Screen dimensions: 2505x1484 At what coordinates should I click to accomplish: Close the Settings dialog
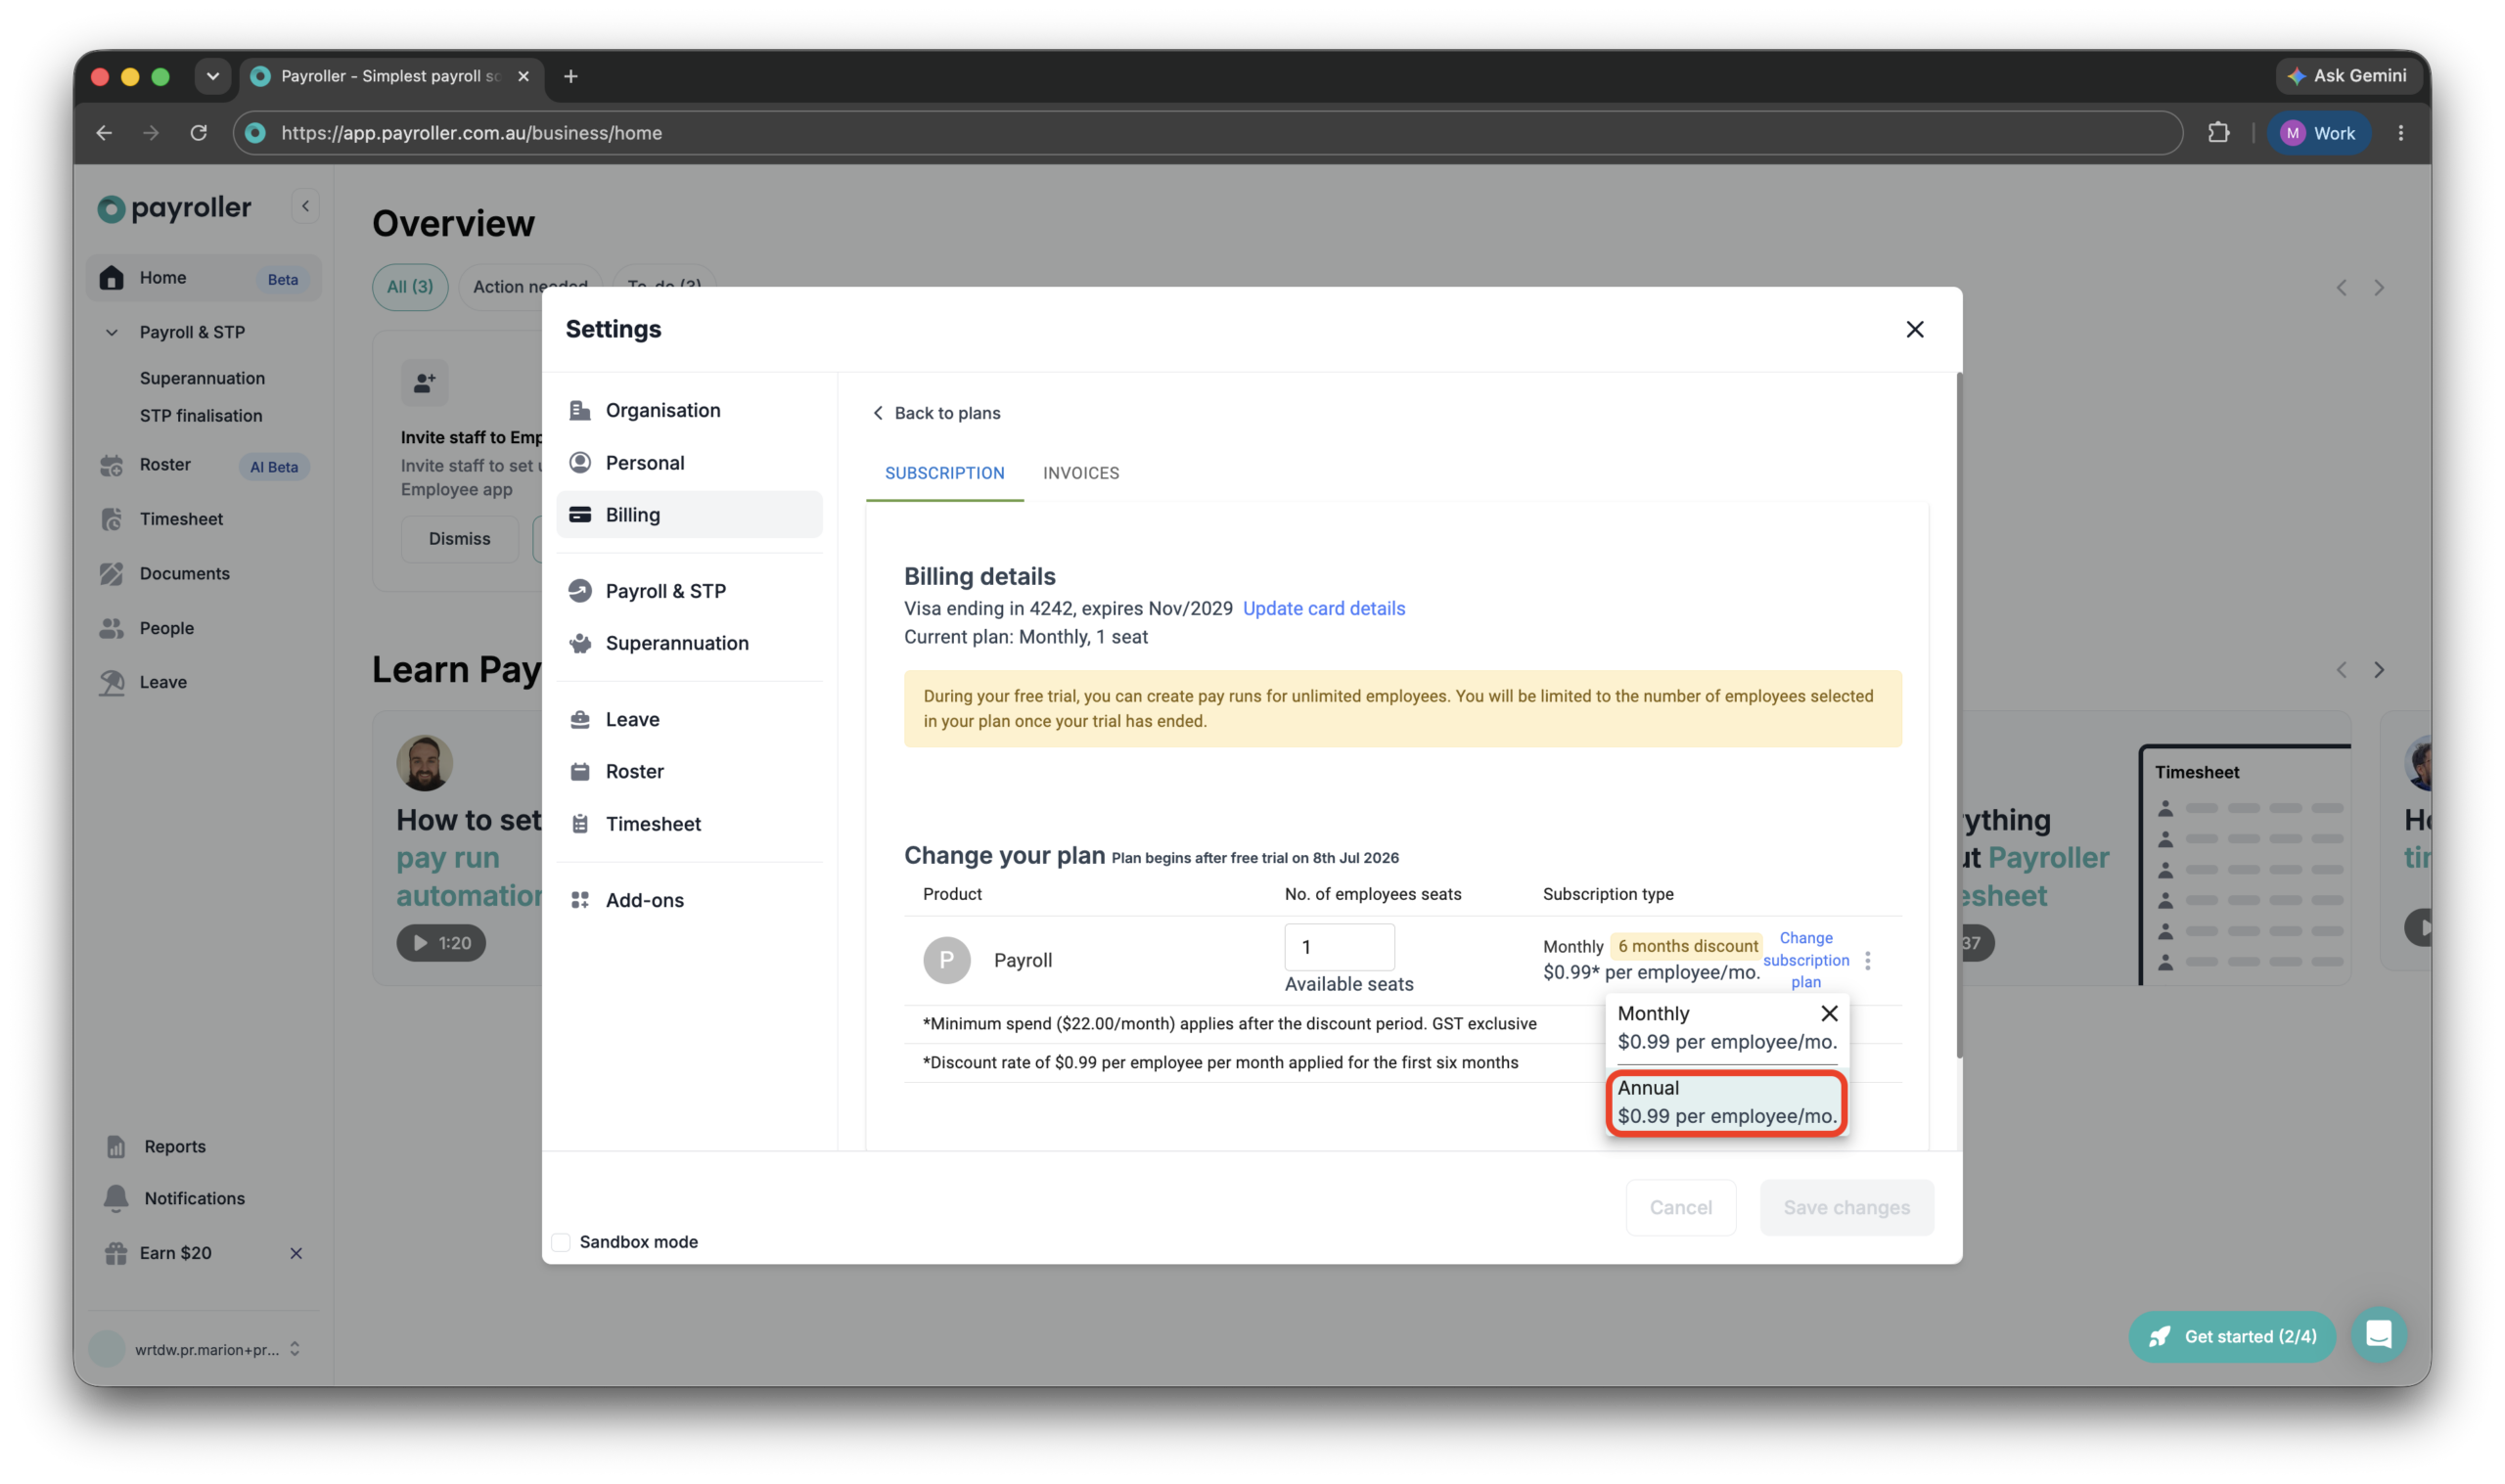pos(1913,329)
